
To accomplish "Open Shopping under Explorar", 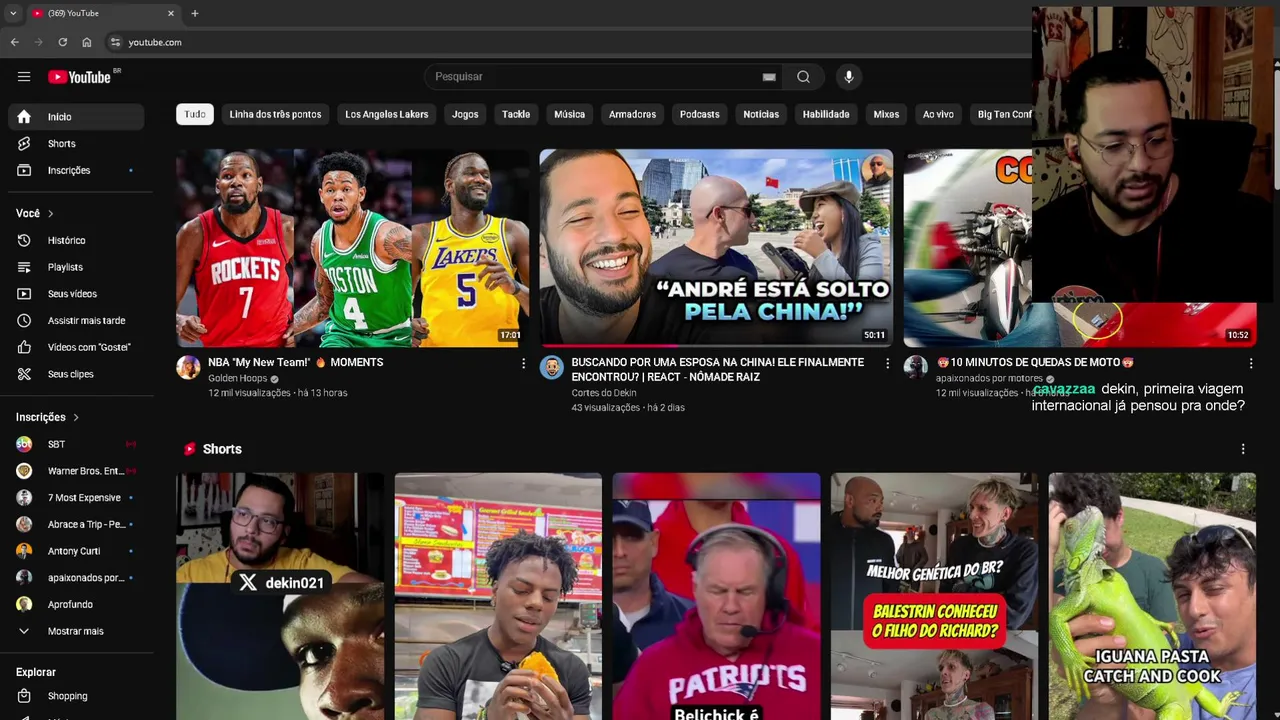I will click(x=76, y=696).
